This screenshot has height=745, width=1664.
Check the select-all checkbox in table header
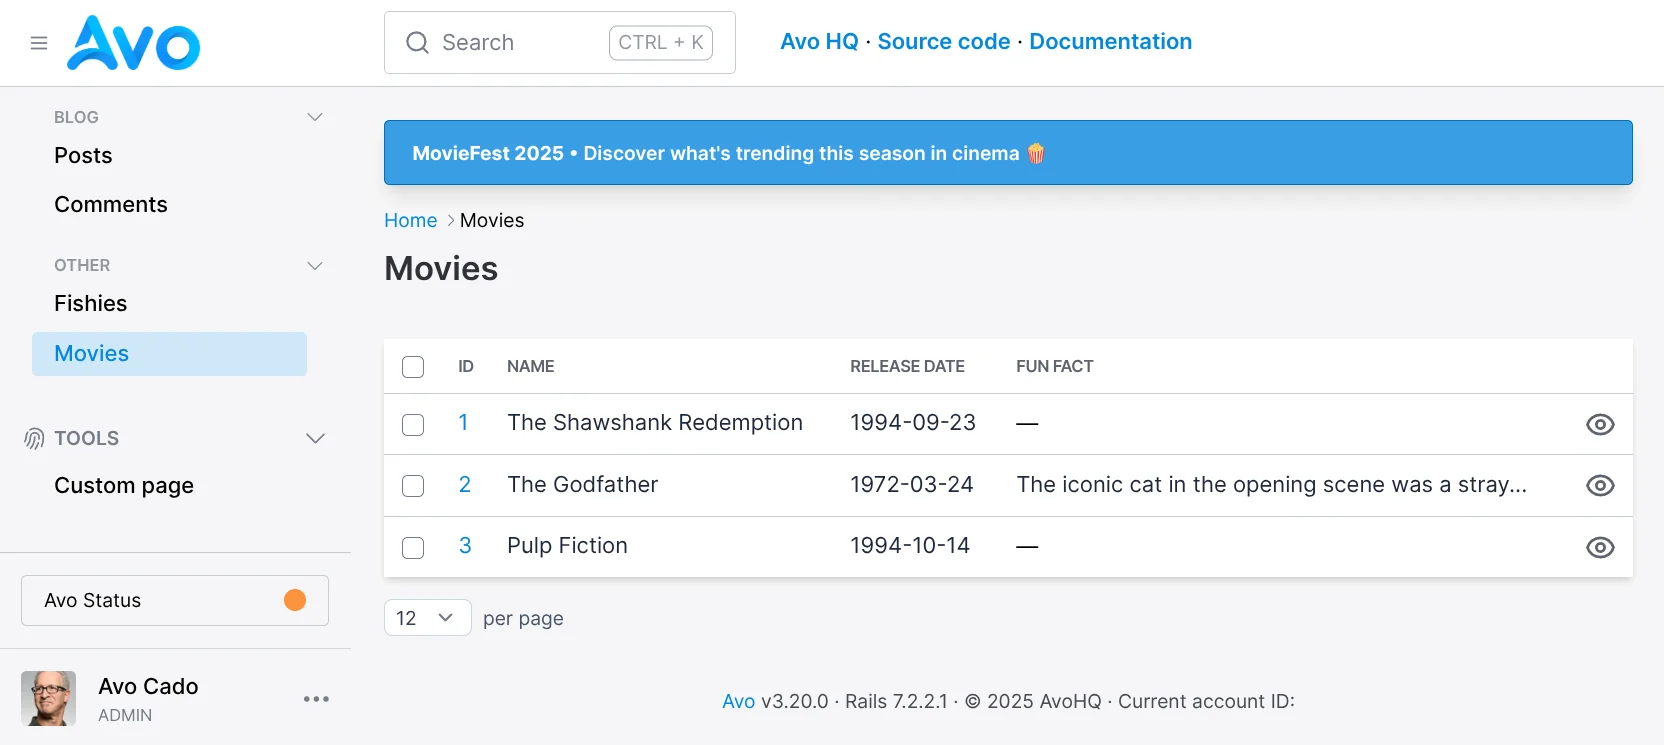(x=413, y=367)
